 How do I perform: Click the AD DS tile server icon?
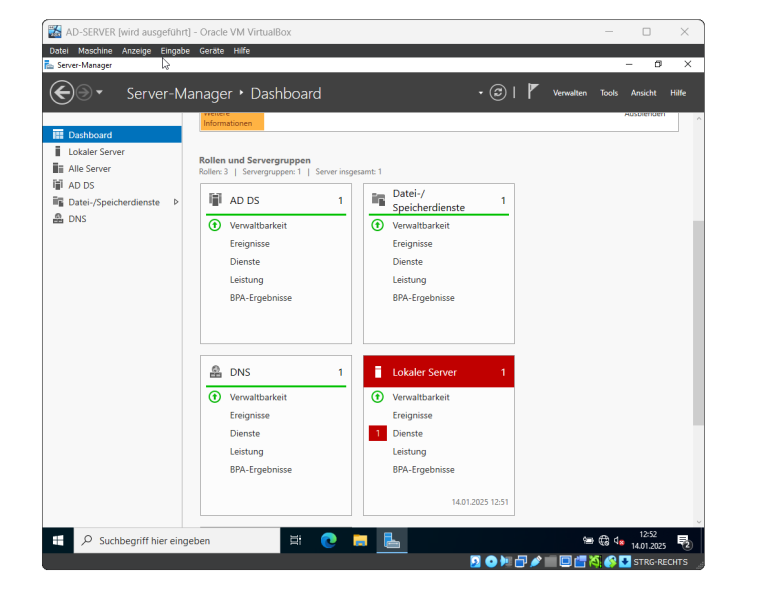click(215, 199)
